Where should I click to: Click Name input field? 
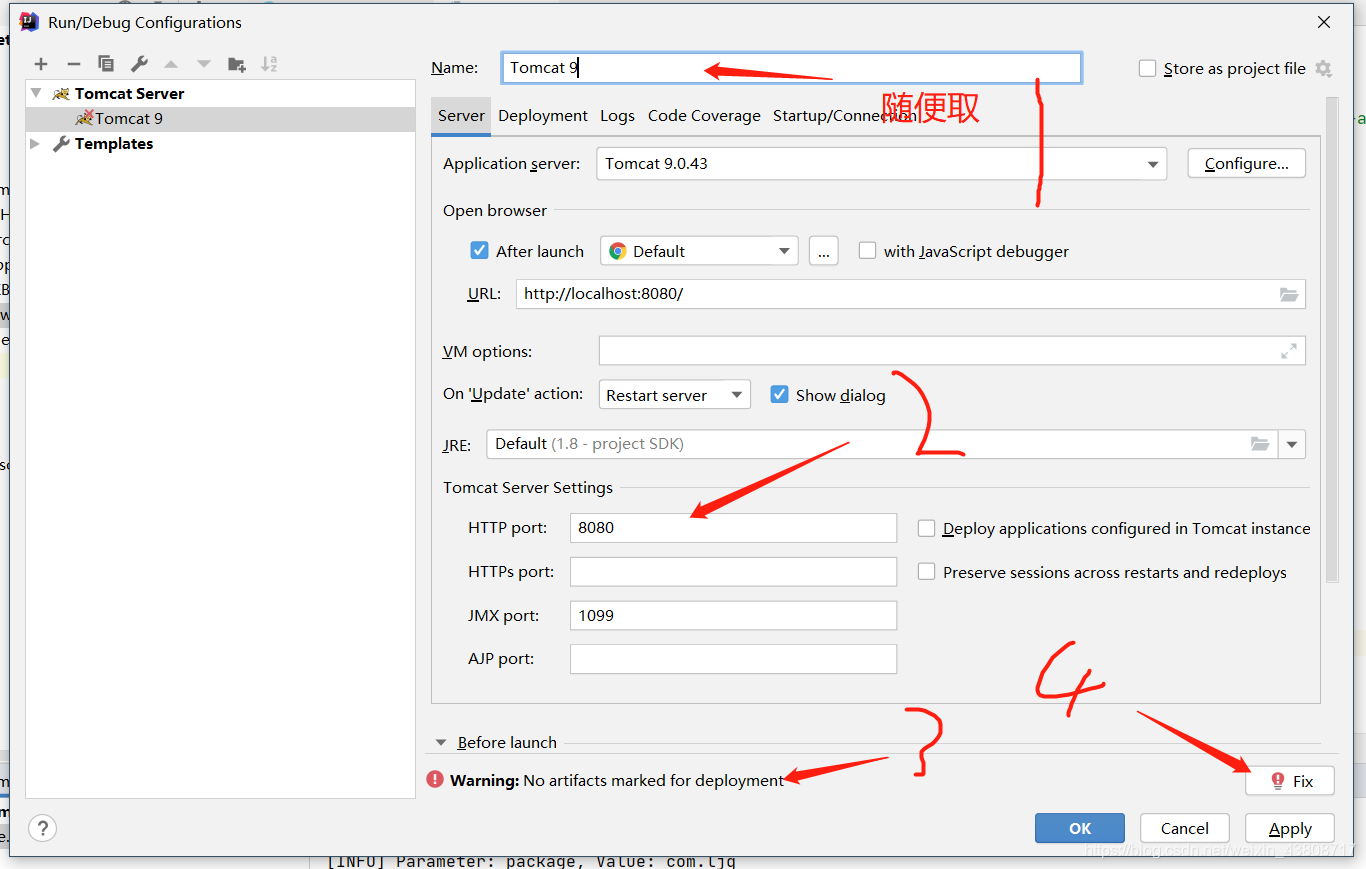[791, 68]
